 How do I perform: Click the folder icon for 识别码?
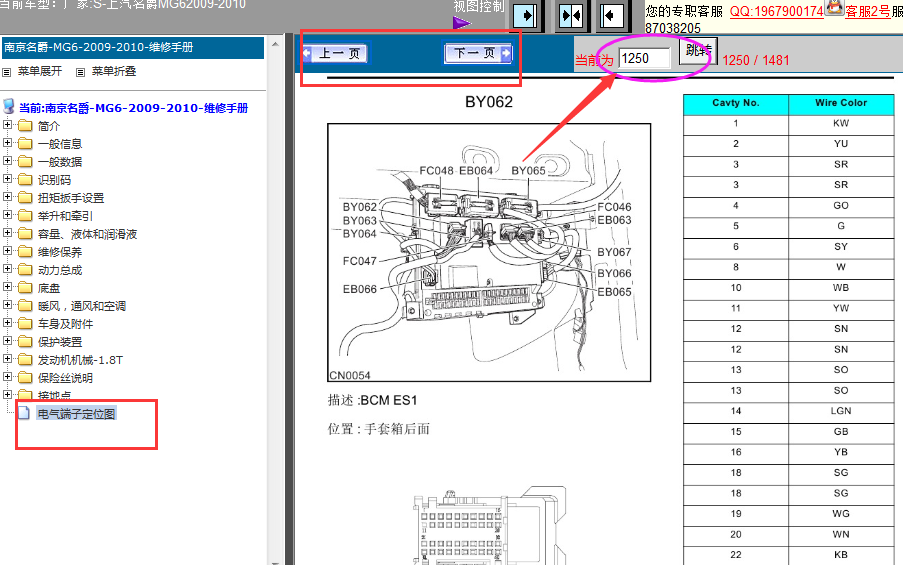pos(25,180)
